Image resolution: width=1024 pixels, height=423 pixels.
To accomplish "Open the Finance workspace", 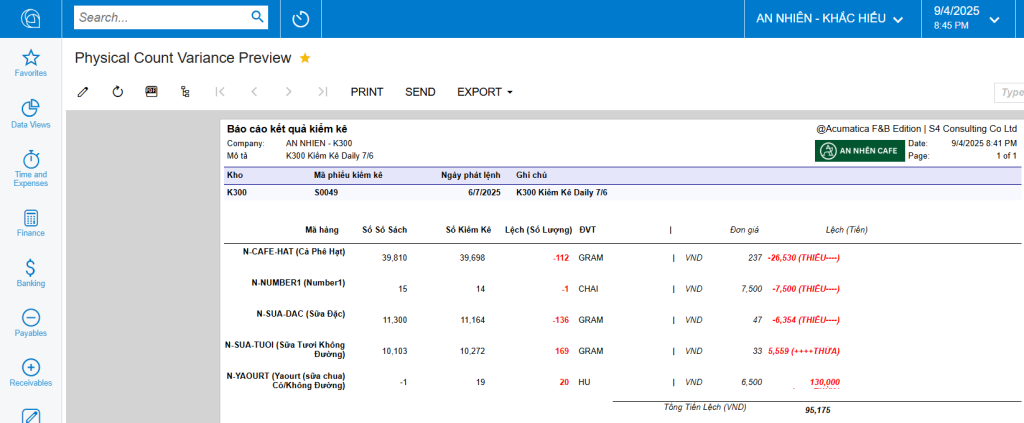I will [31, 223].
